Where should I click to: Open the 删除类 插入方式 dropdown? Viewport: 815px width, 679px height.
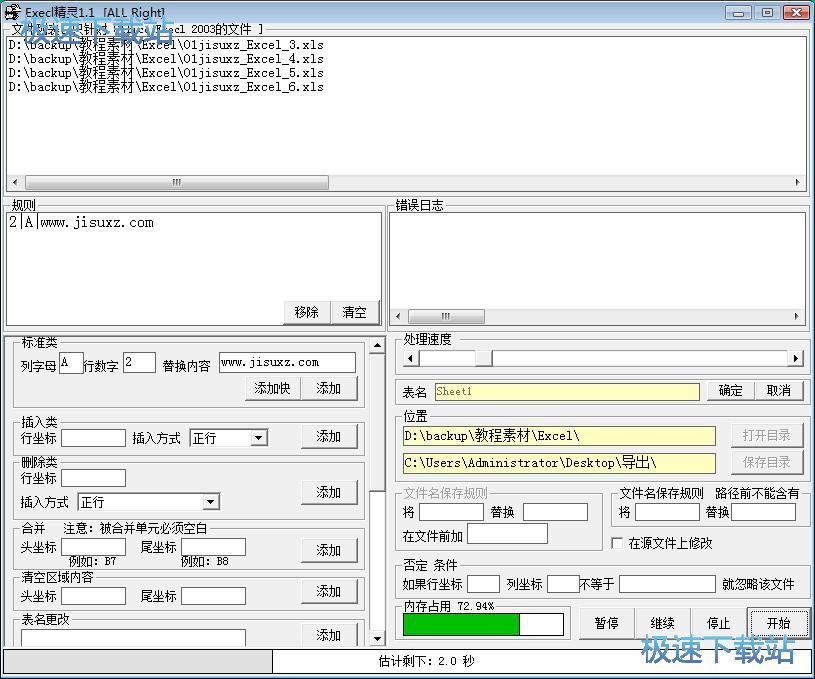(x=210, y=502)
